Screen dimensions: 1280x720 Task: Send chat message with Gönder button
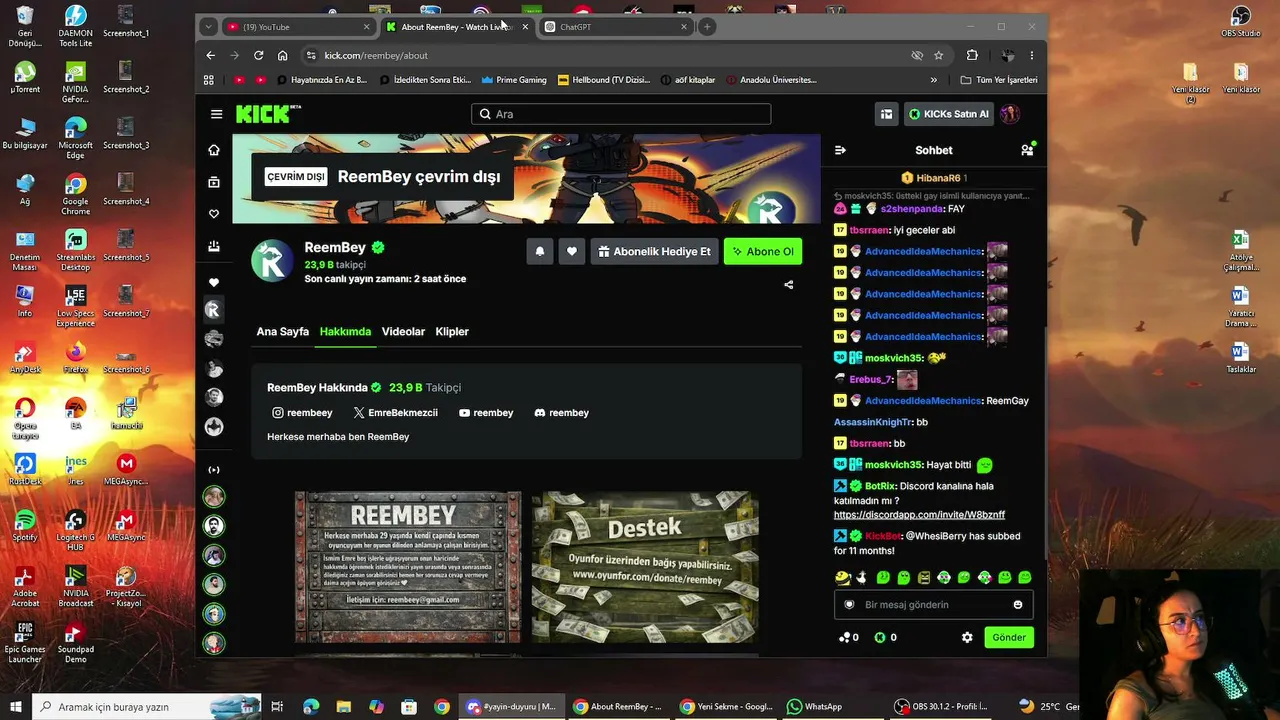tap(1008, 637)
